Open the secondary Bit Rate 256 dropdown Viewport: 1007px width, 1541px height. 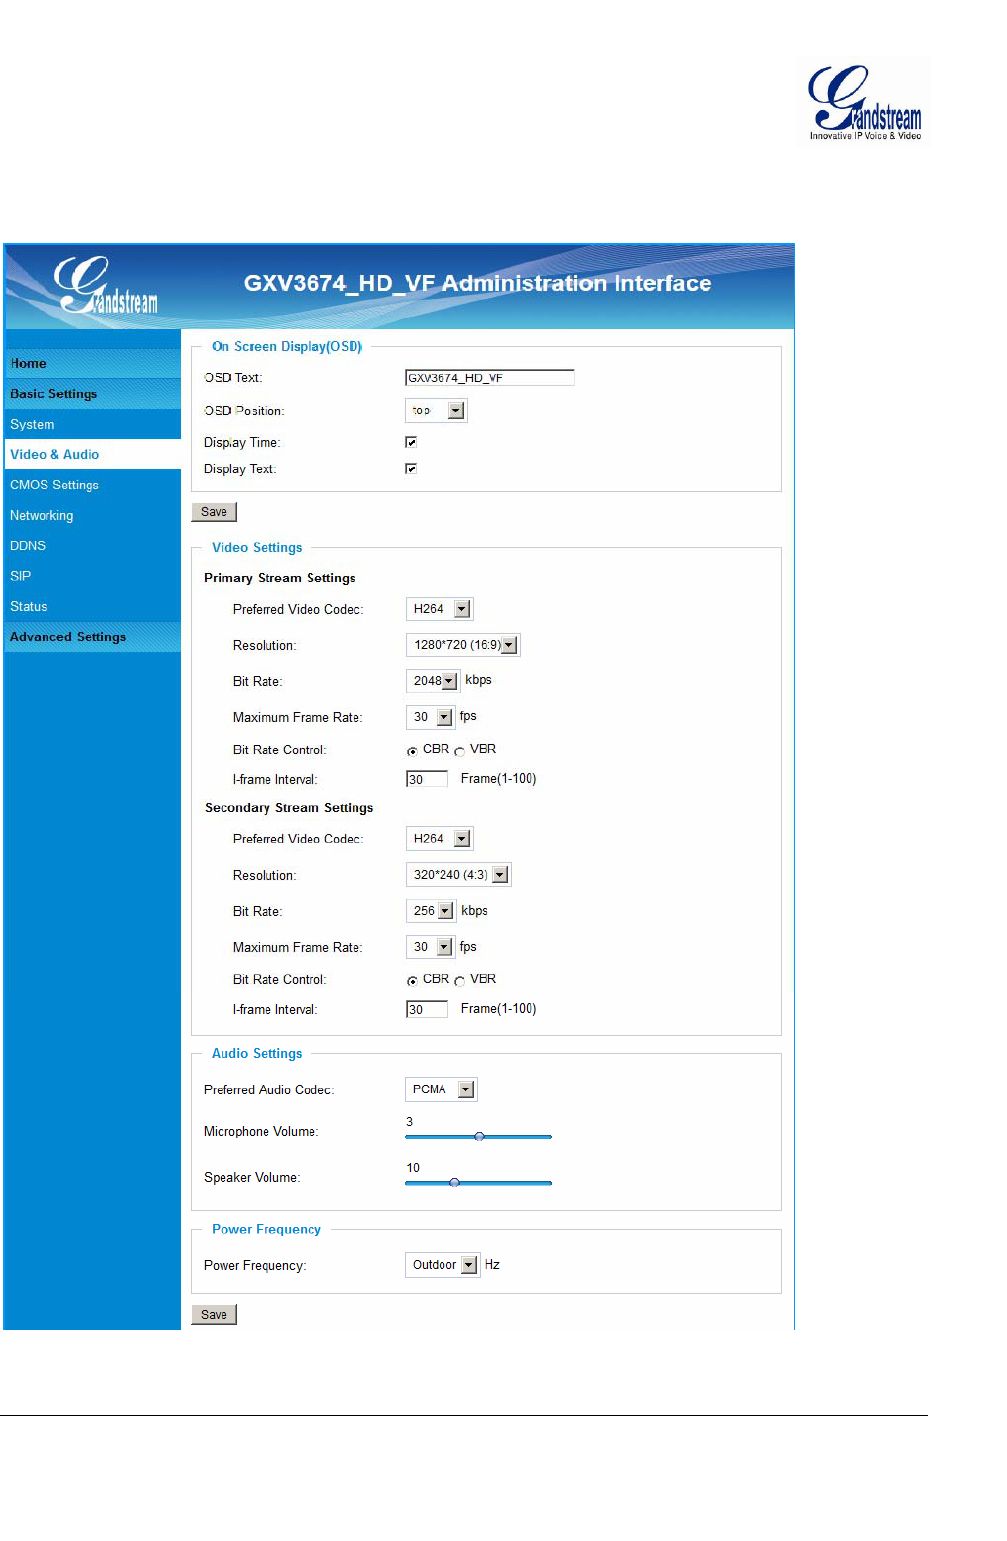pyautogui.click(x=431, y=911)
